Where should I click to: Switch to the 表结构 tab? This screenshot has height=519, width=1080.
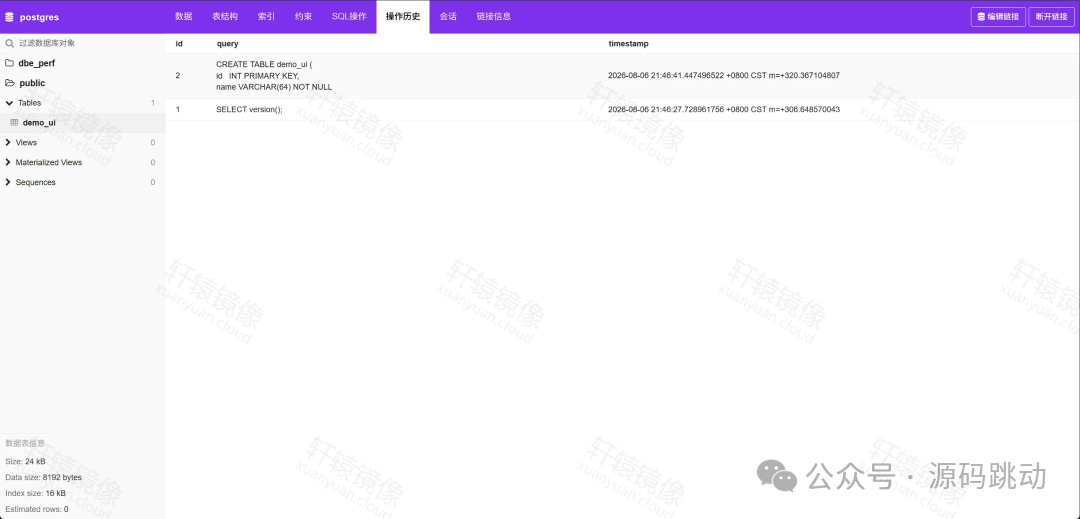click(x=225, y=17)
